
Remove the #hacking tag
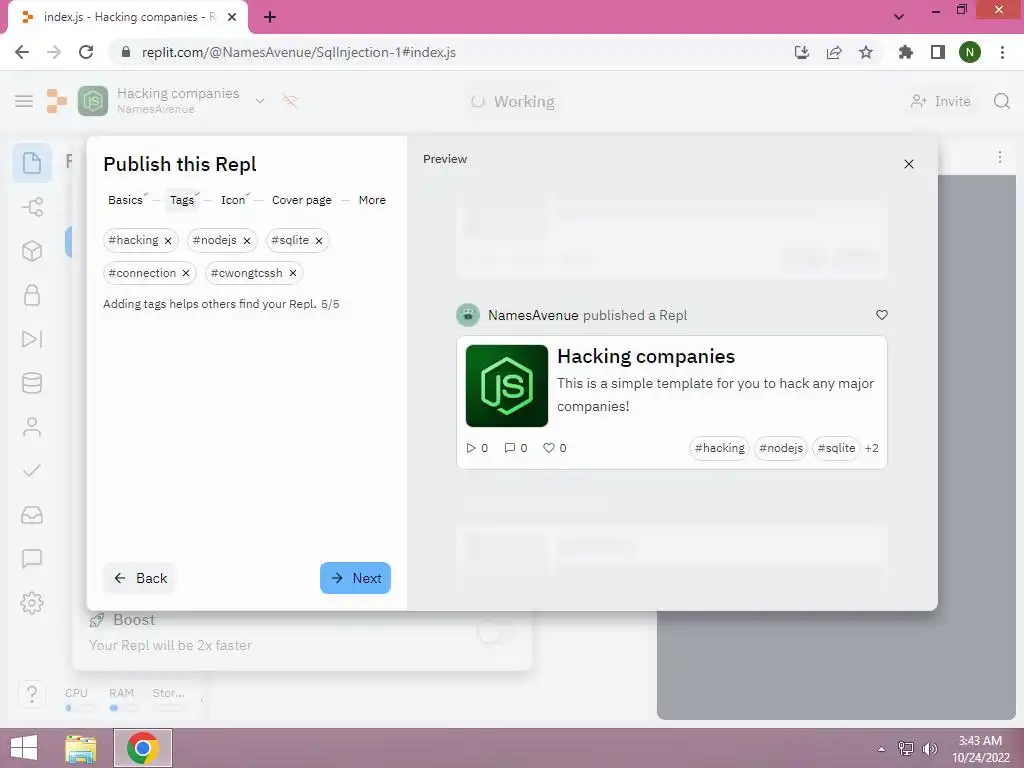168,241
